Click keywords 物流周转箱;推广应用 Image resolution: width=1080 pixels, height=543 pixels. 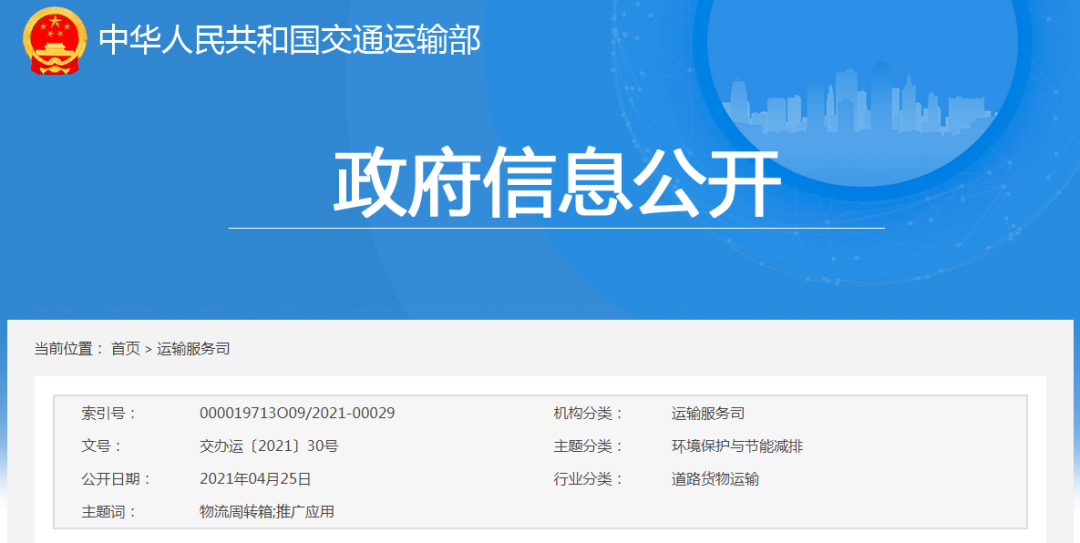click(x=266, y=512)
